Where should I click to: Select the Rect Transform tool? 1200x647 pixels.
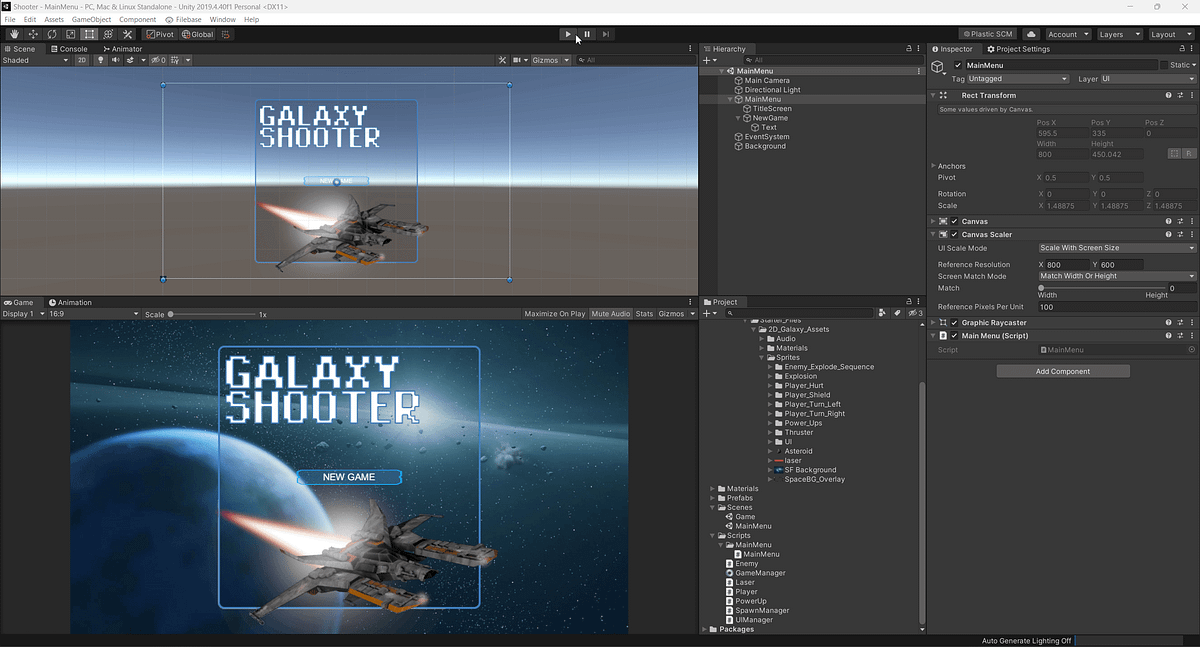(x=90, y=33)
